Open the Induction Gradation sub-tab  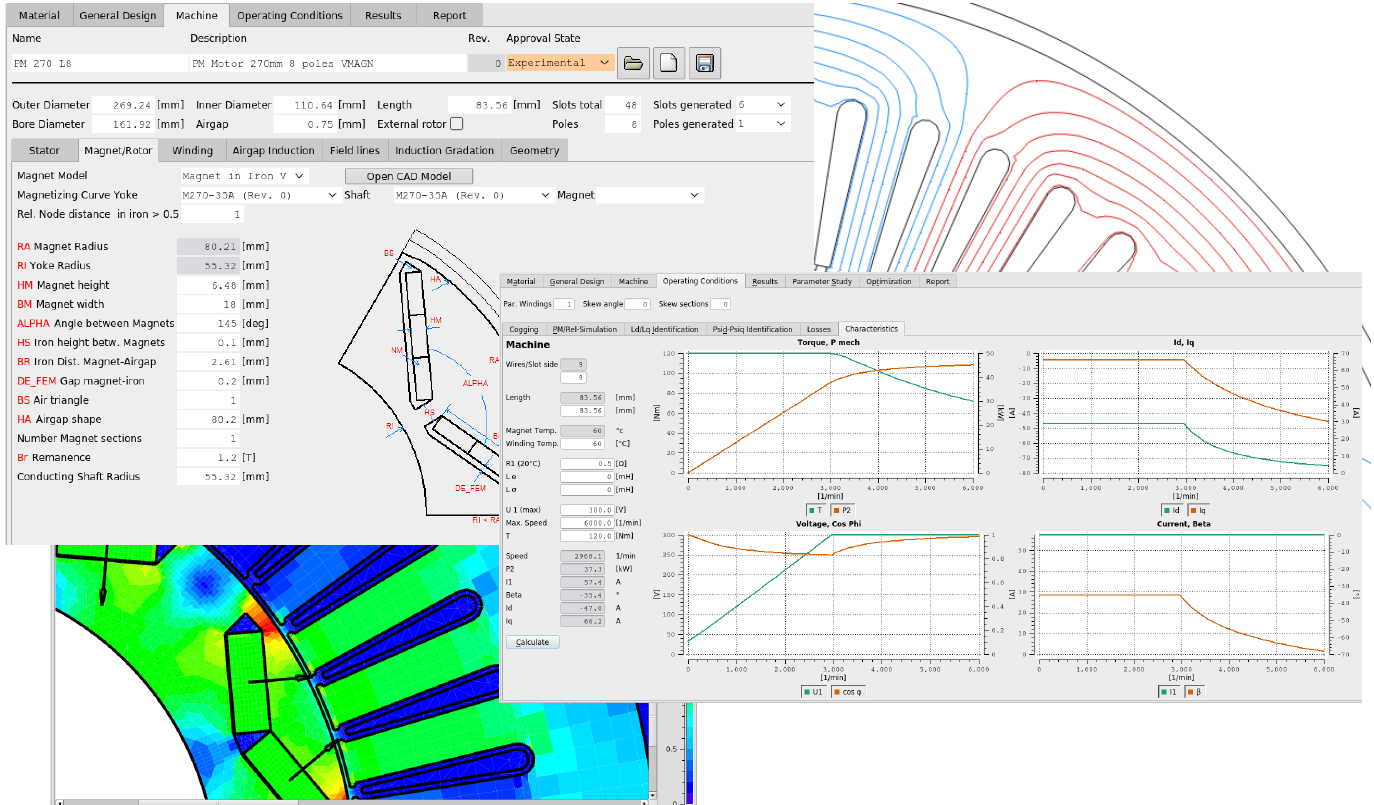(445, 150)
